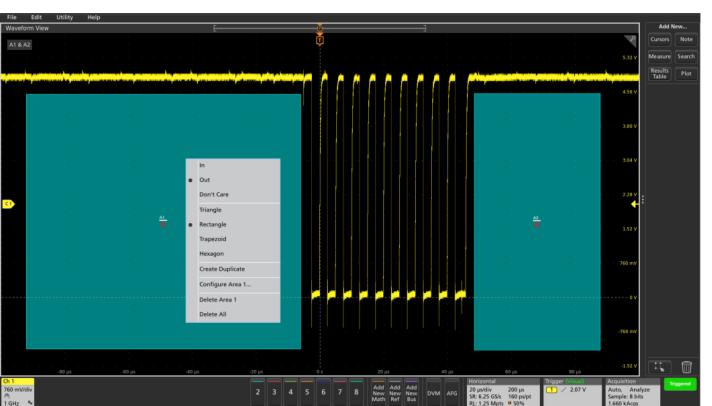Click the results bar drag handle dots
The height and width of the screenshot is (406, 712).
pyautogui.click(x=643, y=200)
